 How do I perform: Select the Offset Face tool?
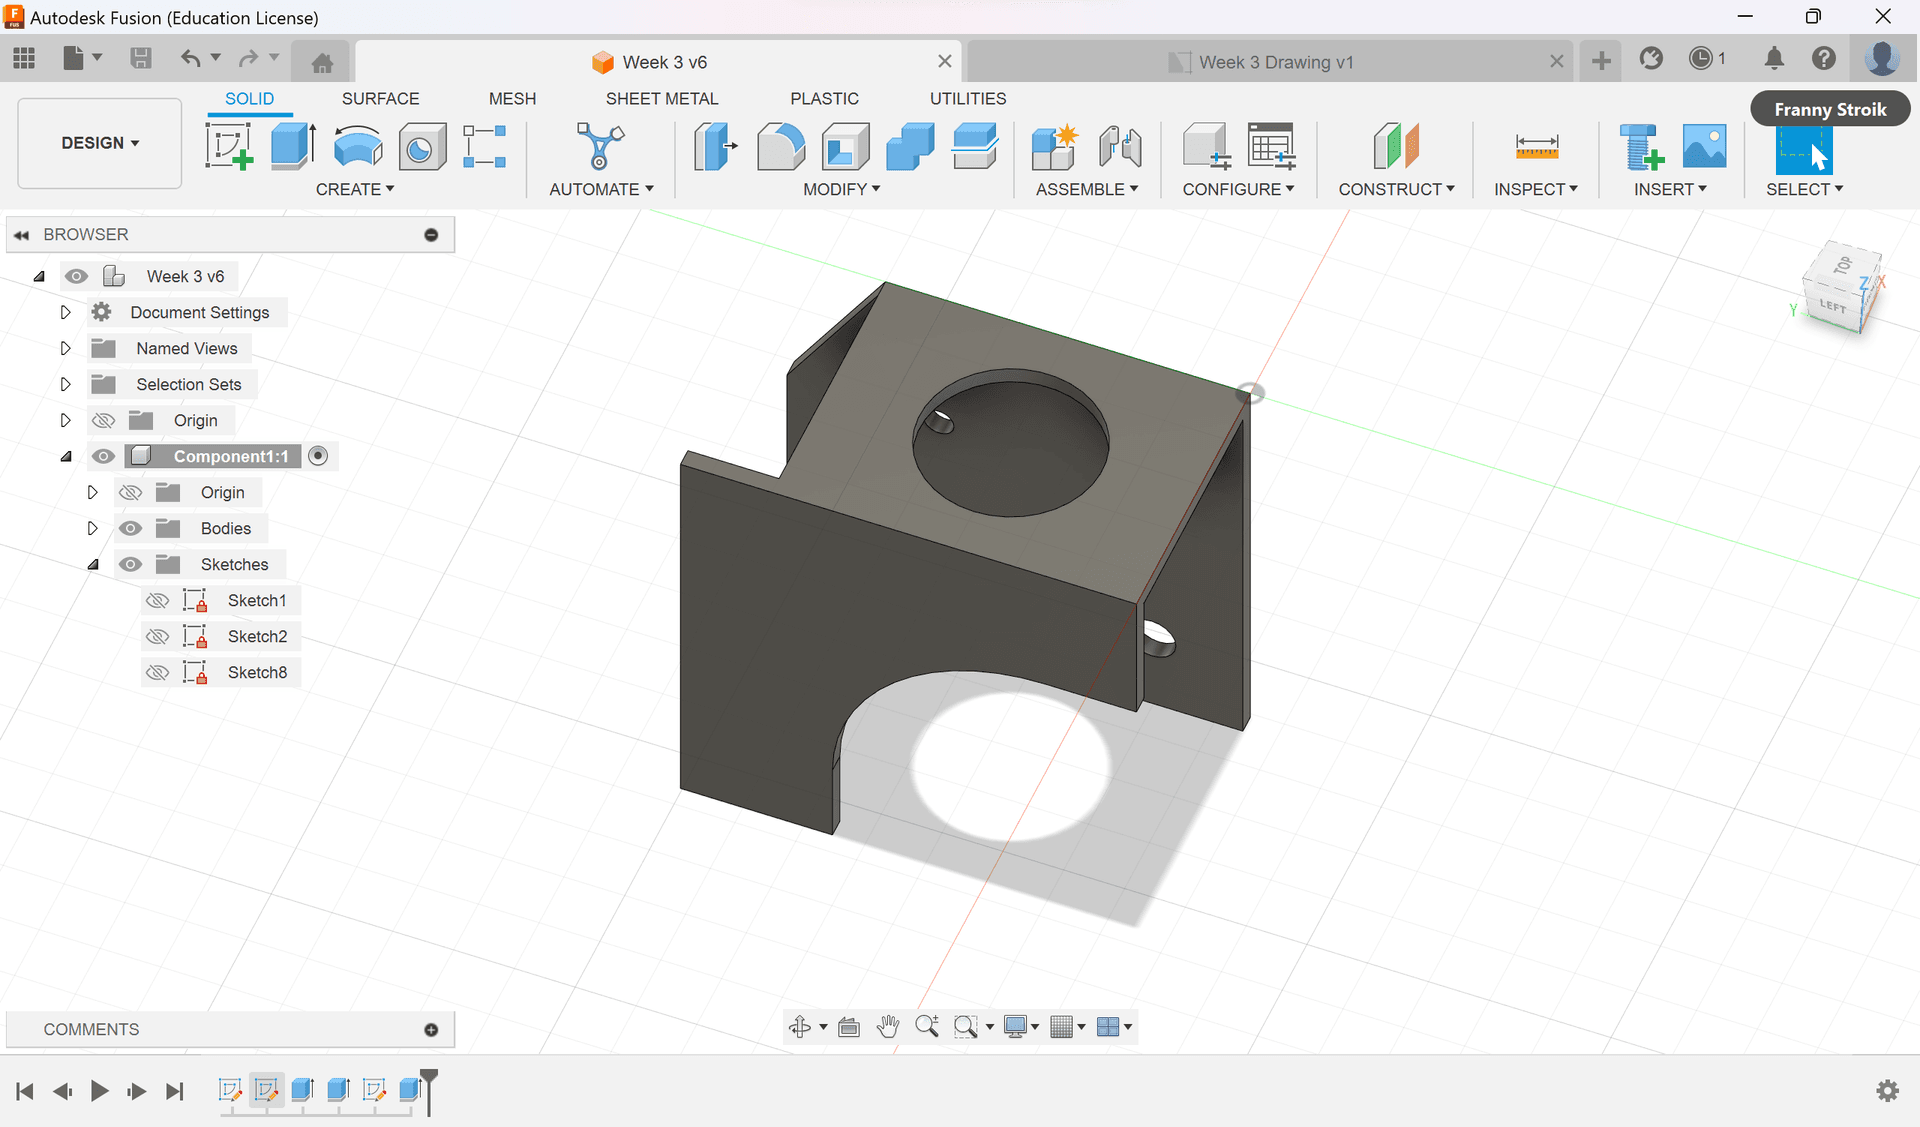(975, 146)
